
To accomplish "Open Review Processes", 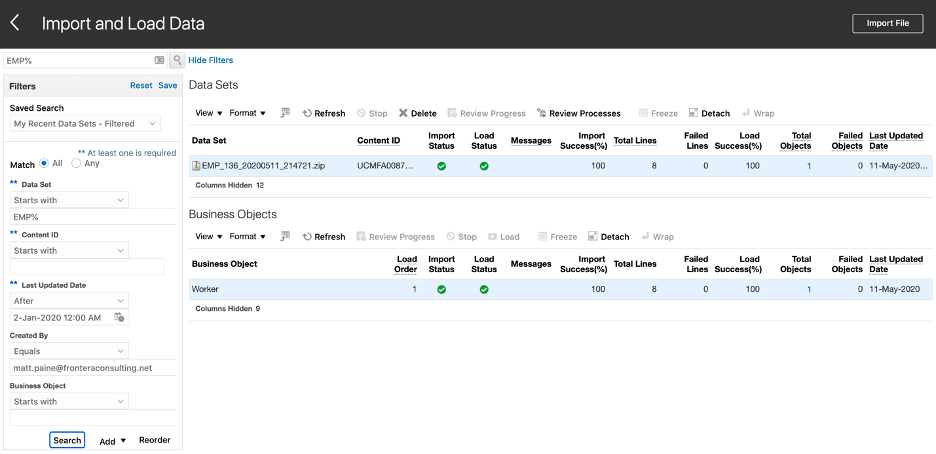I will (x=578, y=113).
